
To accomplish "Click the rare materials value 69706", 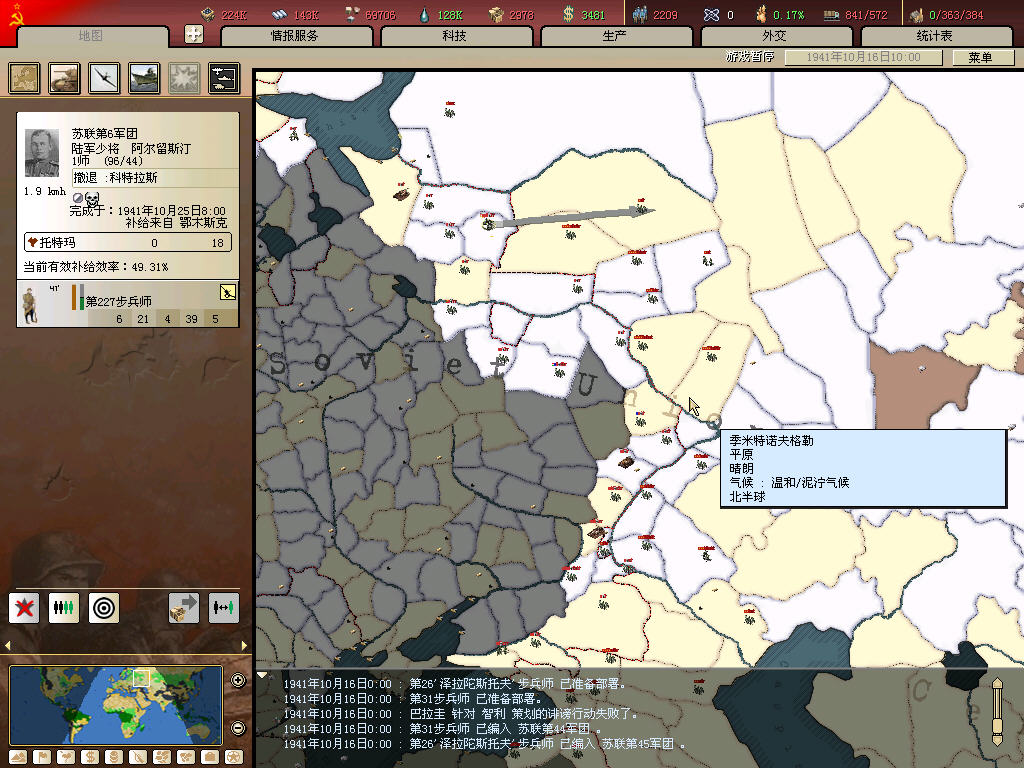I will pos(380,15).
